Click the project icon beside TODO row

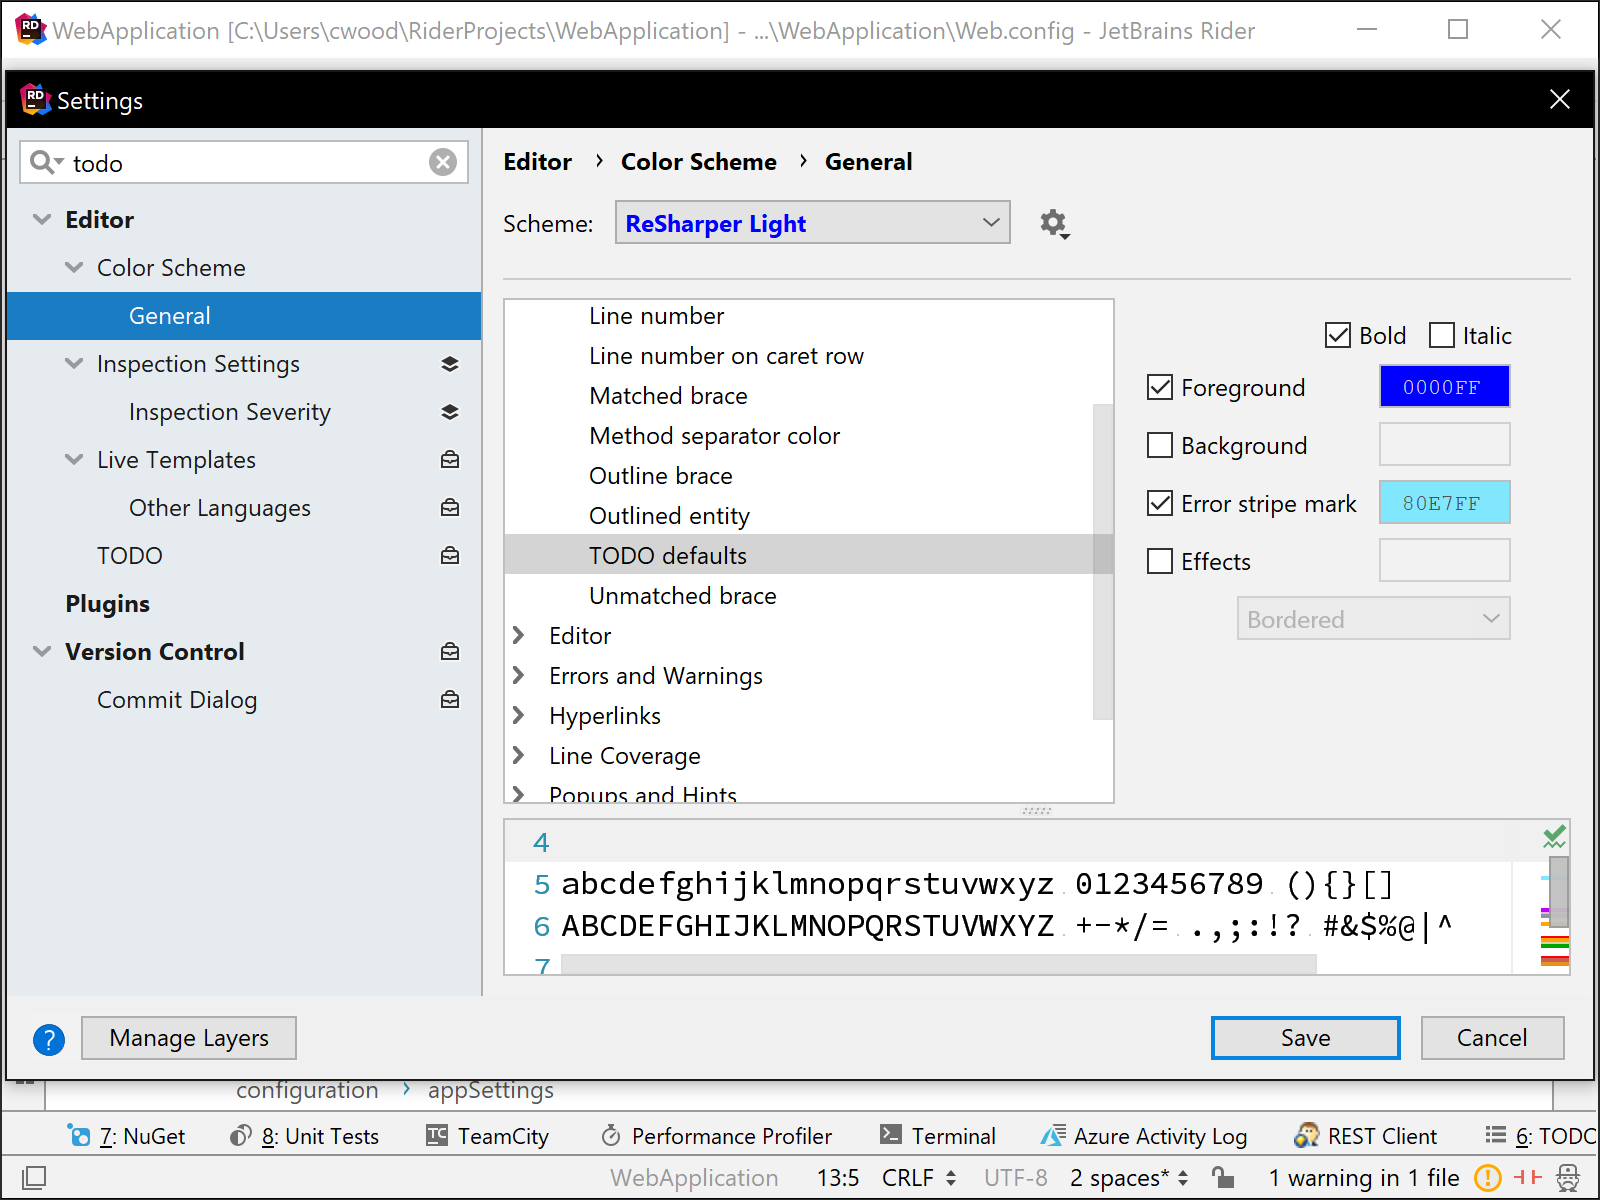pos(450,556)
